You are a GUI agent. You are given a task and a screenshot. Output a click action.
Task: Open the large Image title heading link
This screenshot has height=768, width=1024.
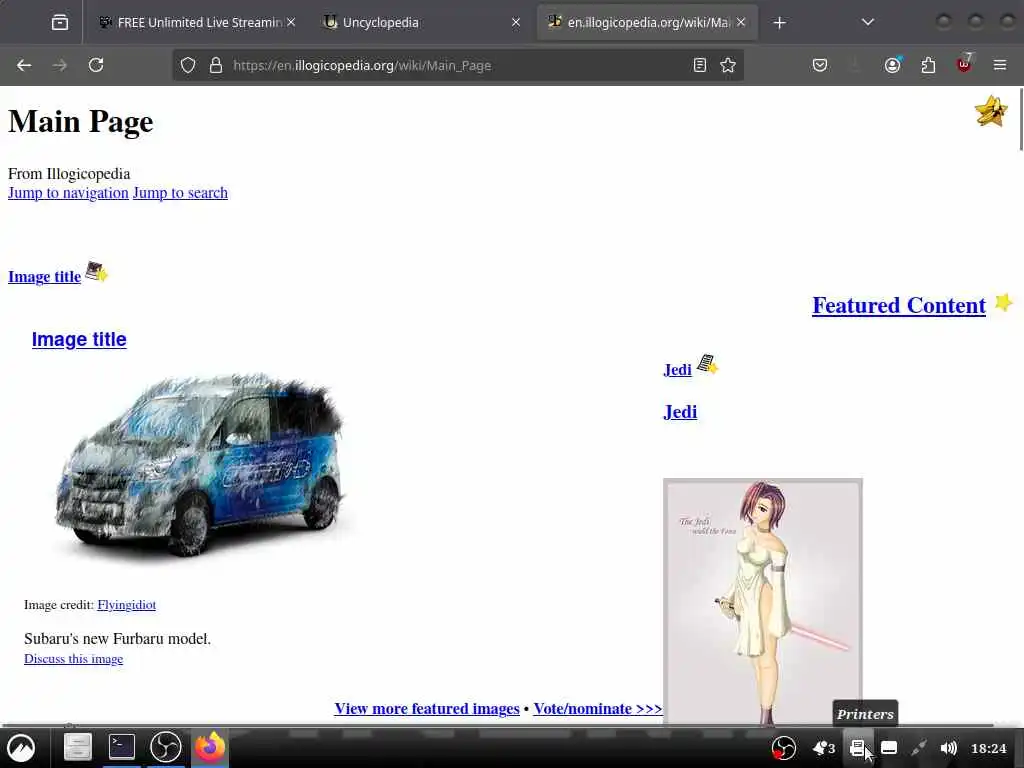click(79, 340)
